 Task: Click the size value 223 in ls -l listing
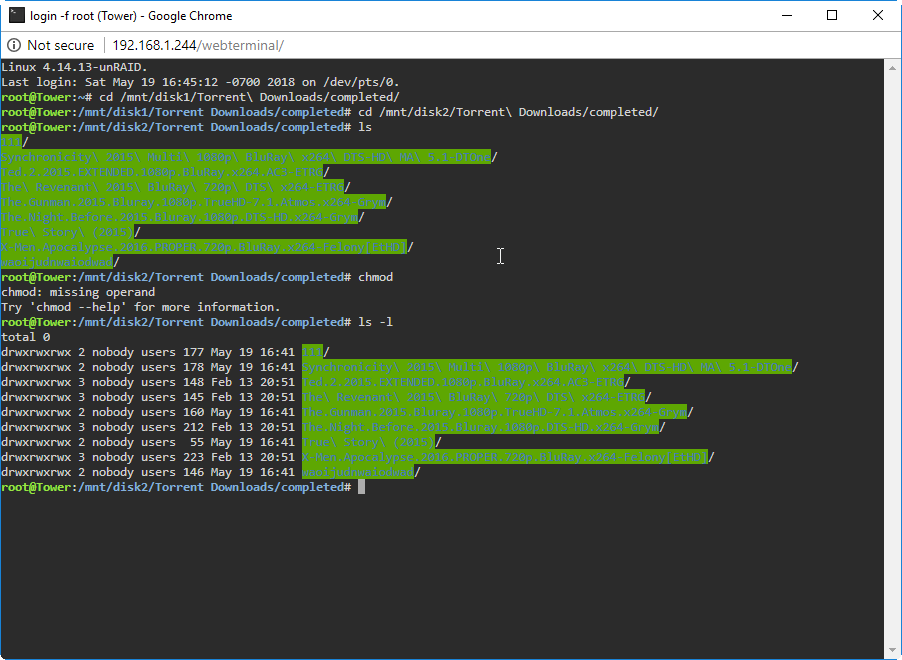tap(193, 457)
